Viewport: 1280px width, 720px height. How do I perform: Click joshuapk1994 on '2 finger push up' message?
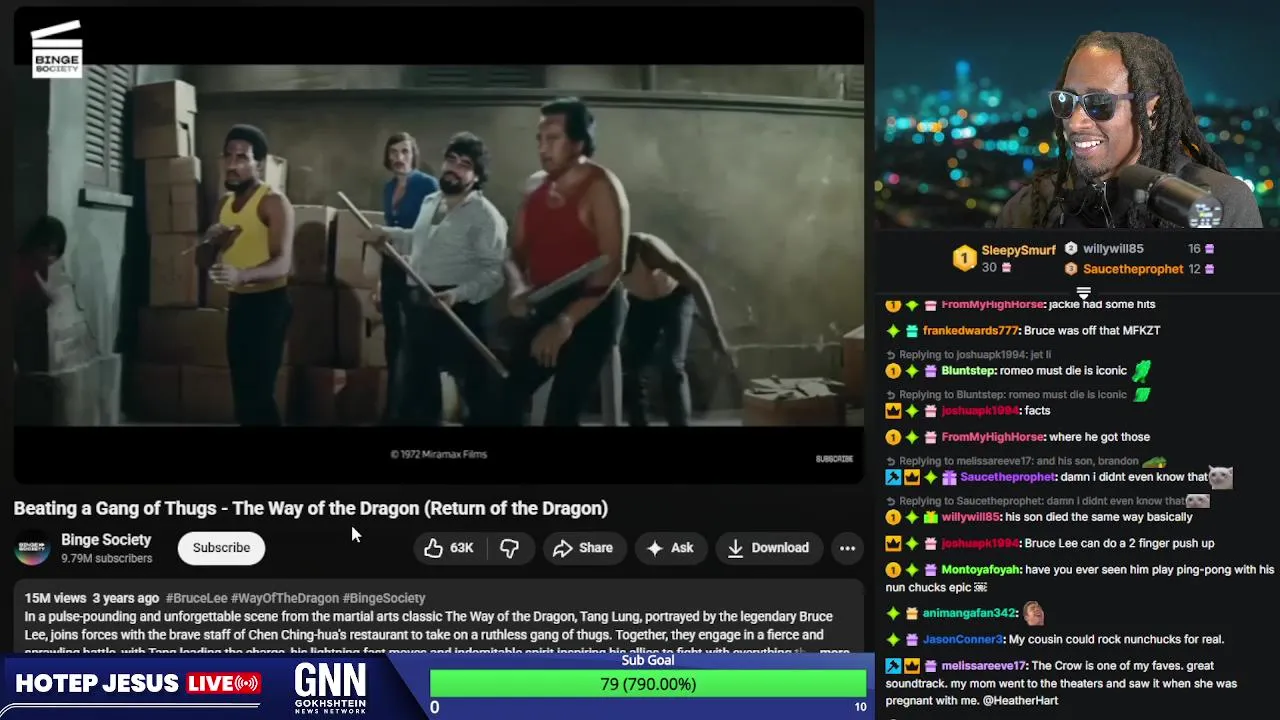coord(979,543)
